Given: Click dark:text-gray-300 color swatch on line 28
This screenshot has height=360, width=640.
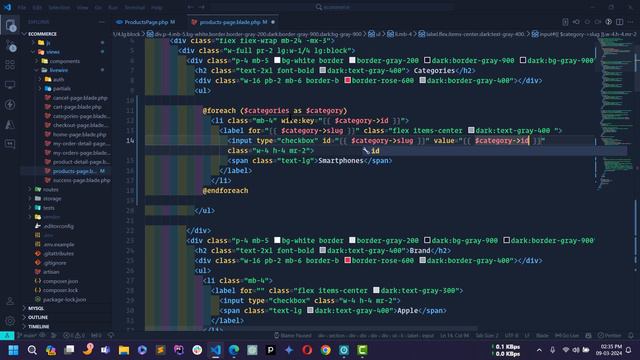Looking at the screenshot, I should (376, 291).
